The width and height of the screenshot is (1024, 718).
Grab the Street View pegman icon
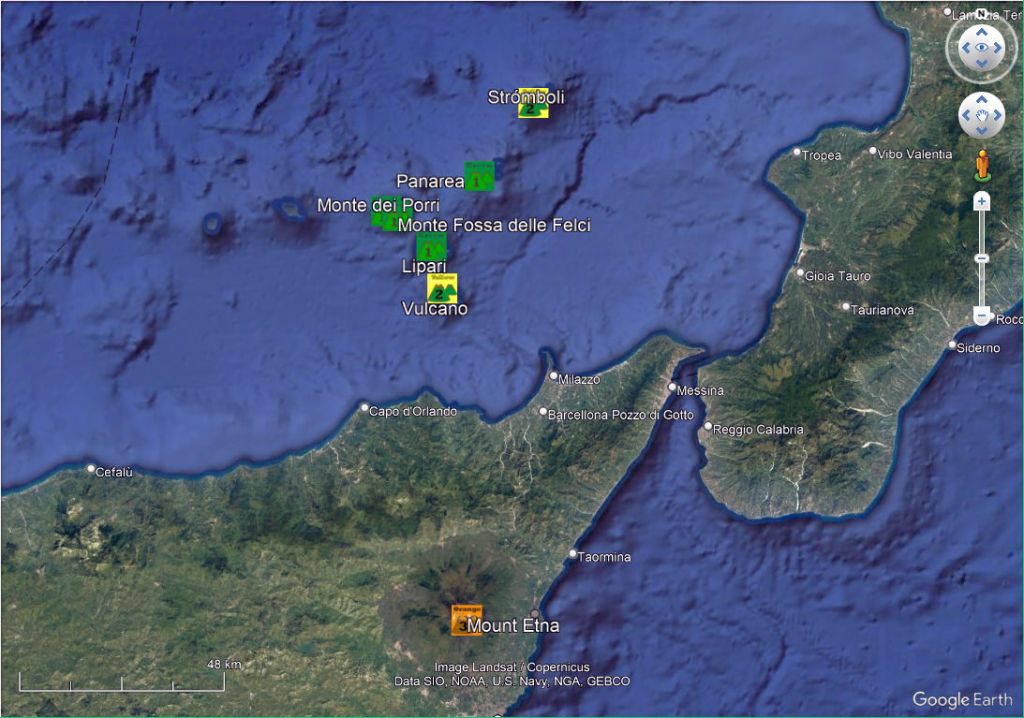coord(982,164)
